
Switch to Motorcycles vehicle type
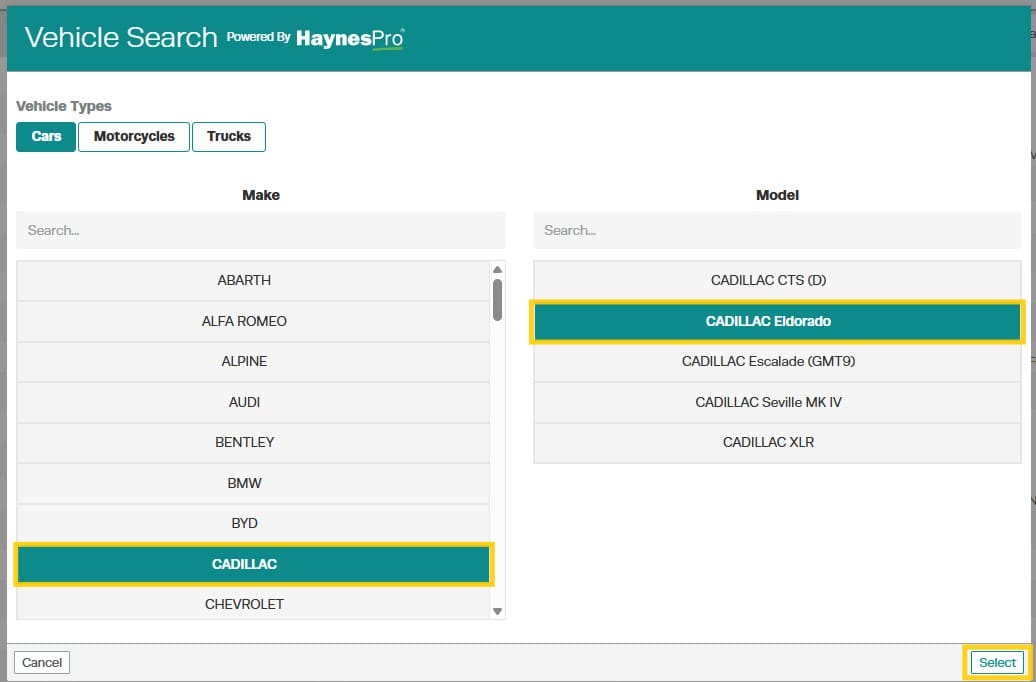pos(134,137)
